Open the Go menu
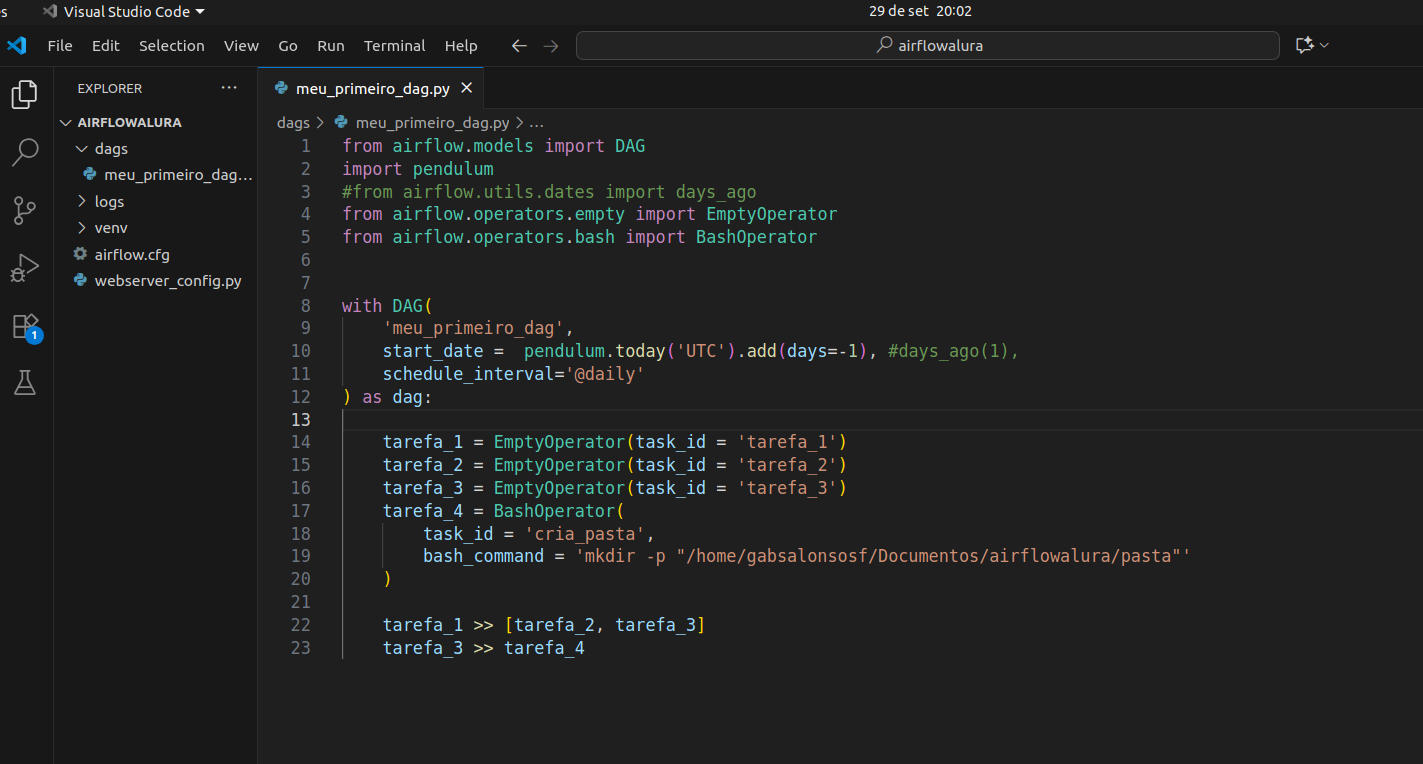This screenshot has height=764, width=1423. coord(288,46)
